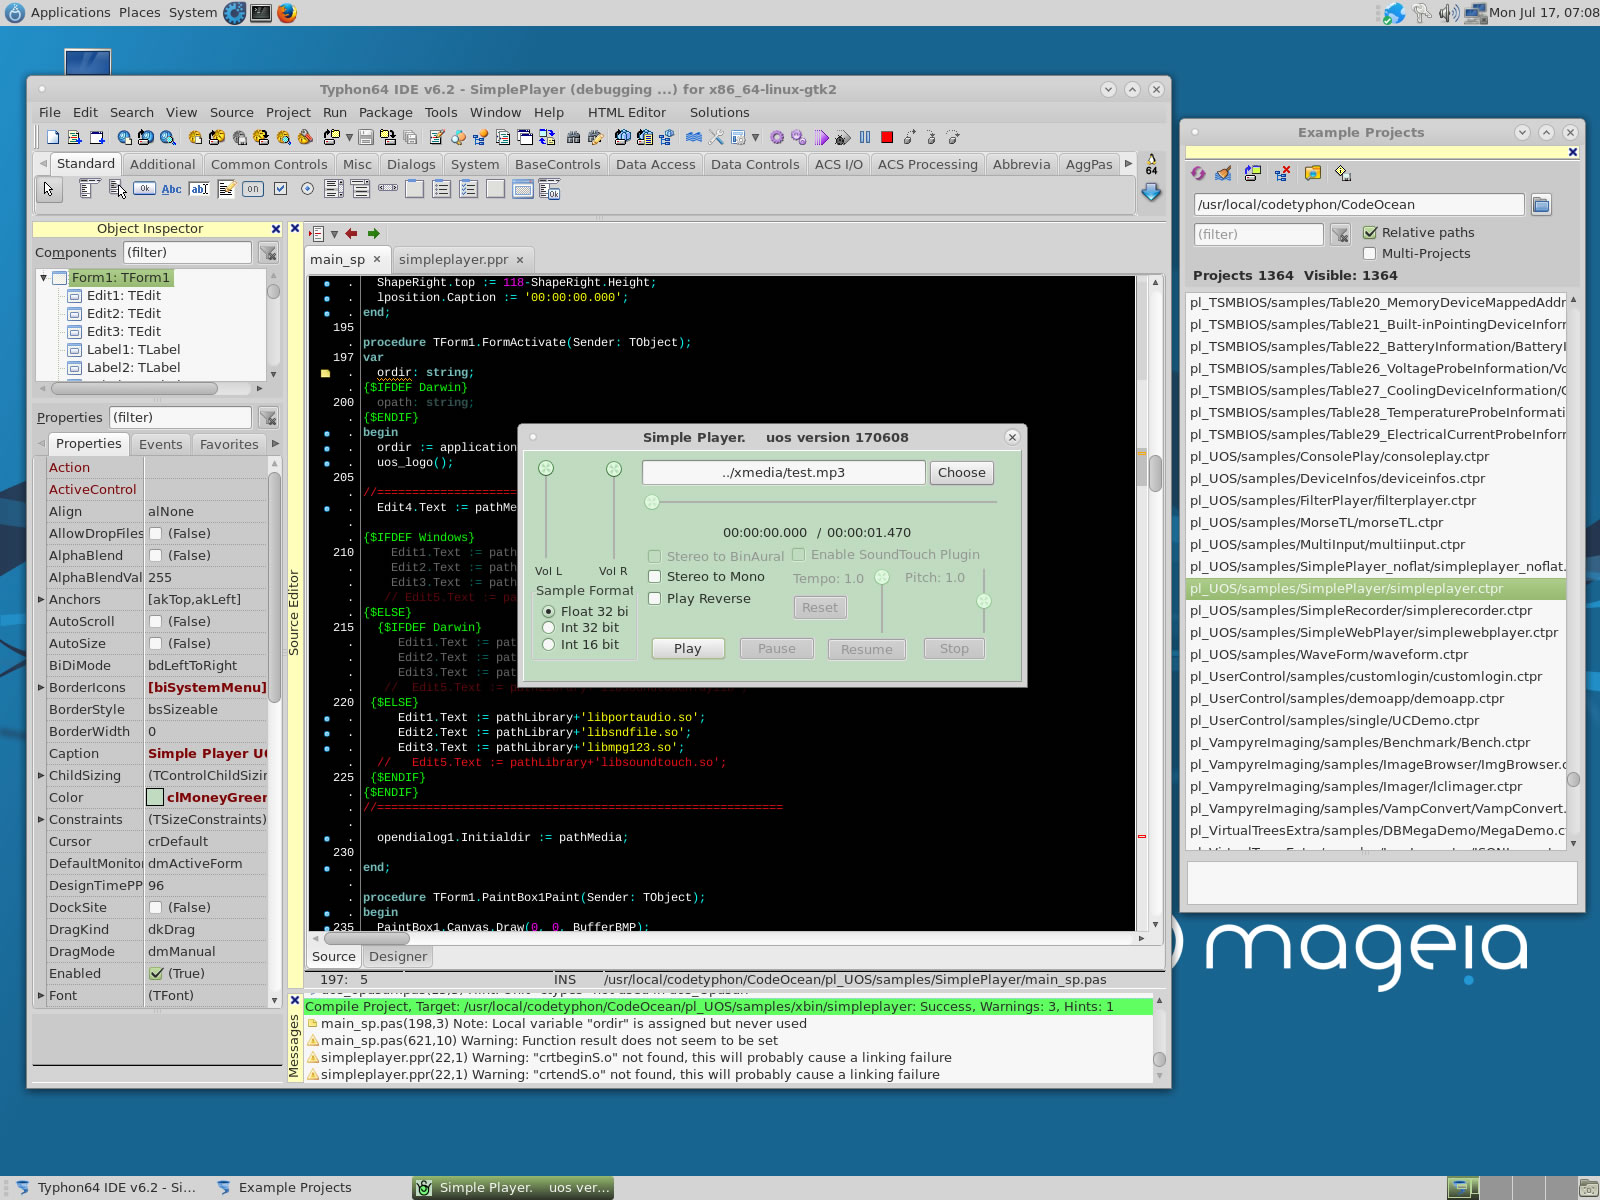Click the Vol L slider knob
1600x1200 pixels.
pos(546,468)
